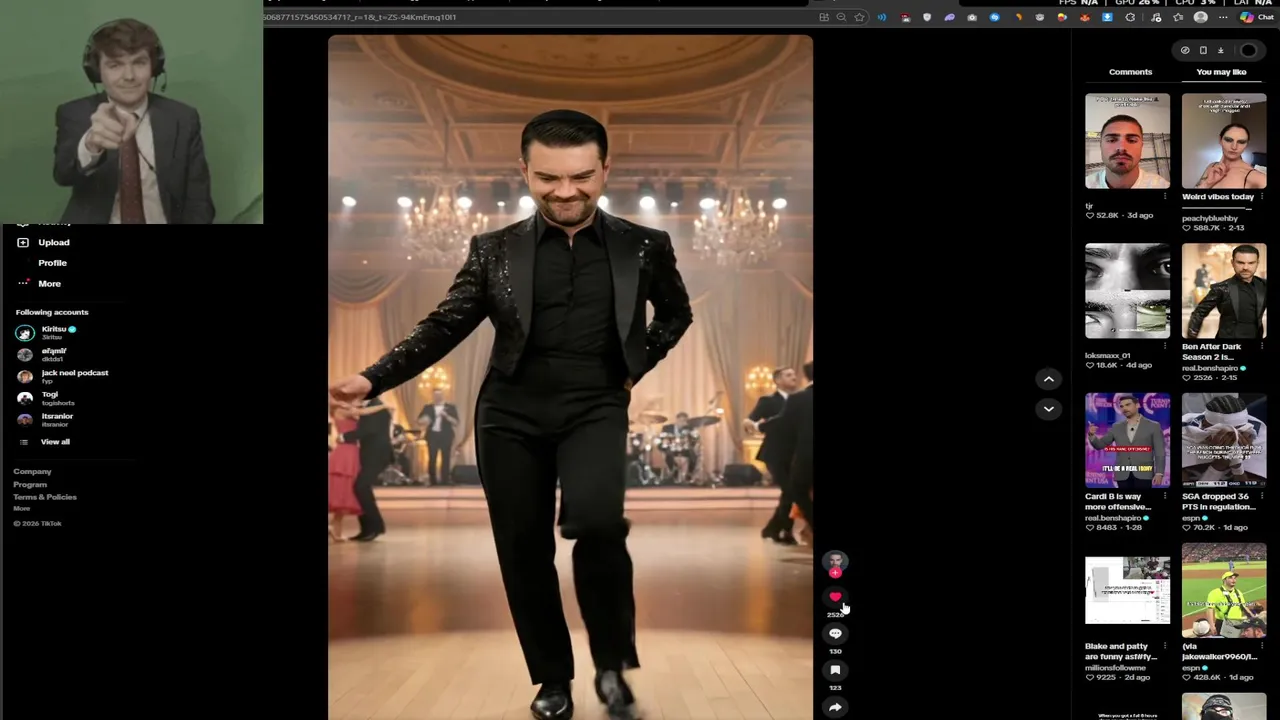Open the Blake and patty video thumbnail
Screen dimensions: 1280x720
pos(1127,591)
